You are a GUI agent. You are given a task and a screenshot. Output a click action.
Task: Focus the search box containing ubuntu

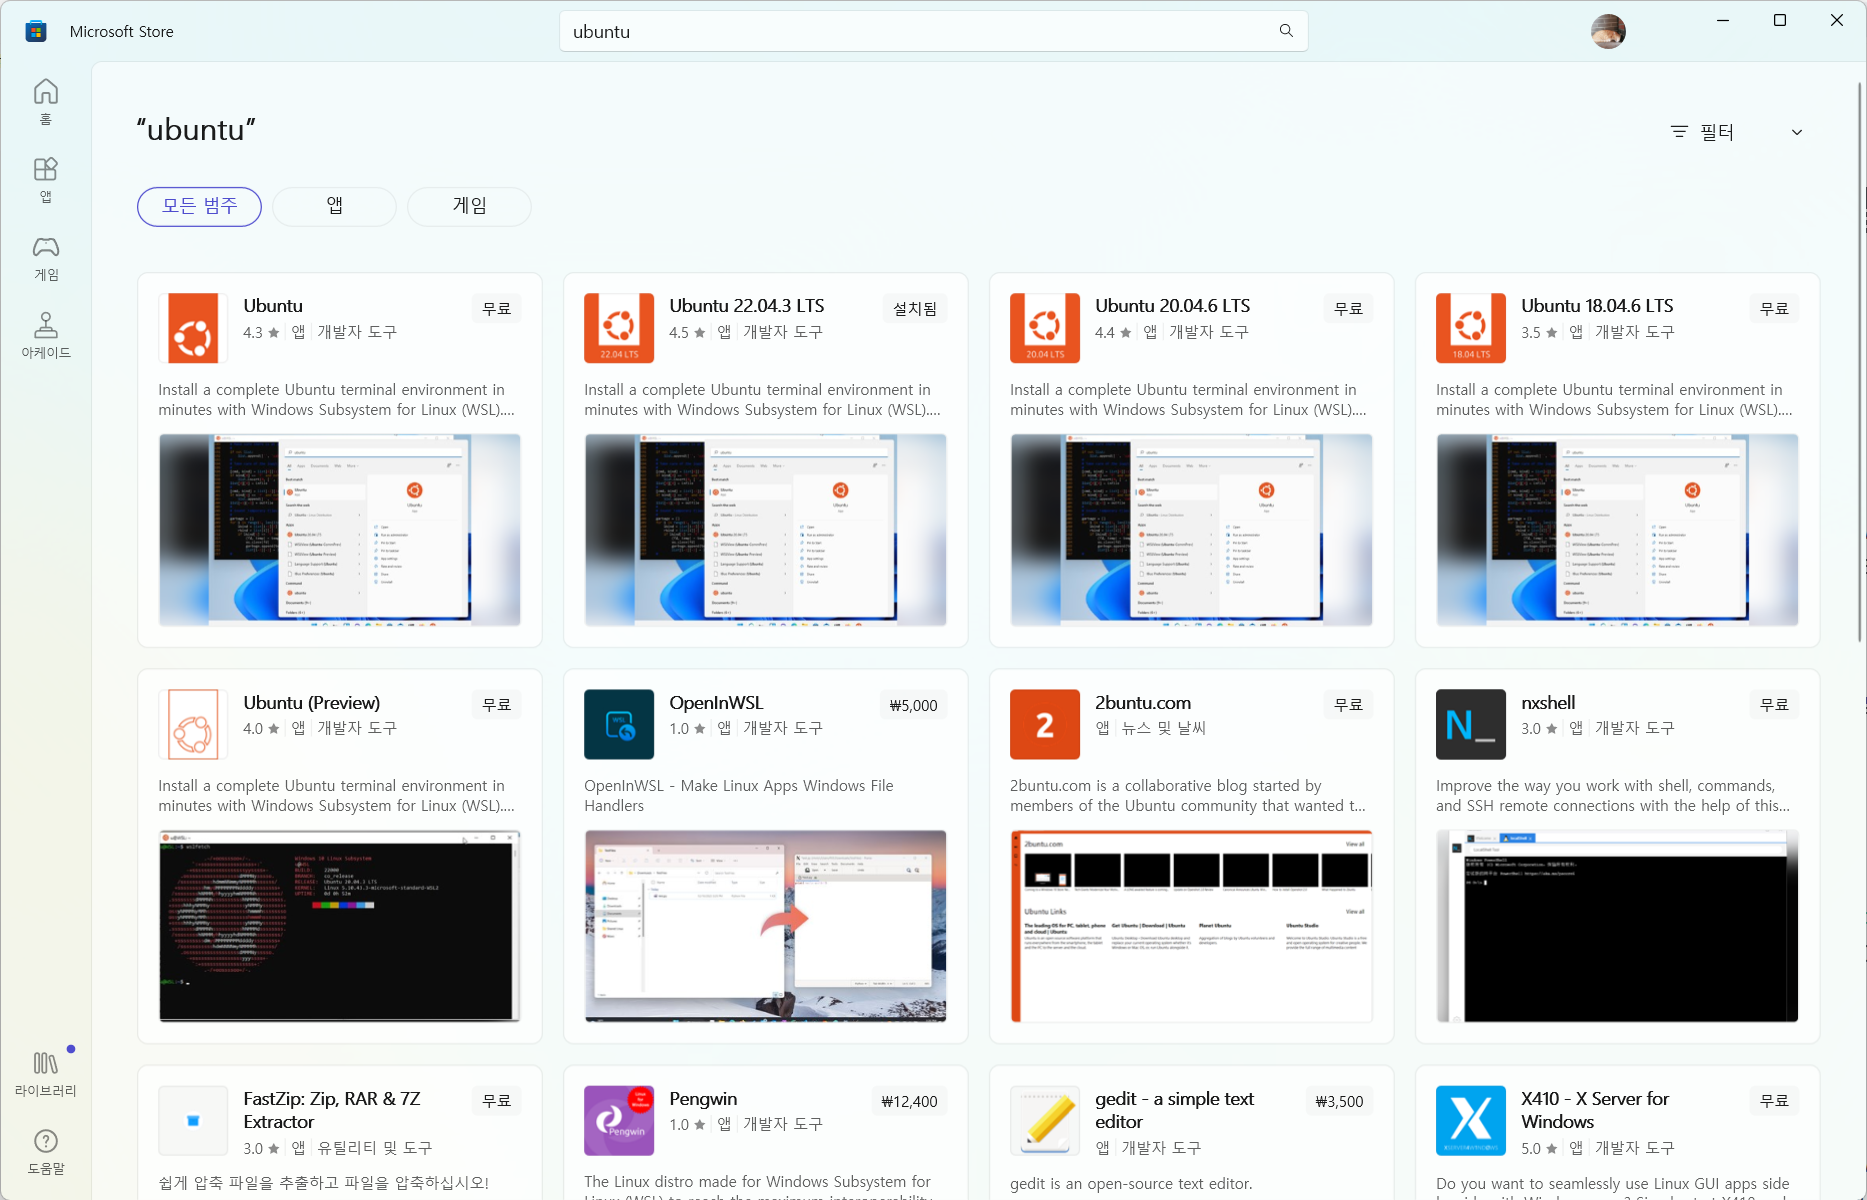pyautogui.click(x=933, y=31)
